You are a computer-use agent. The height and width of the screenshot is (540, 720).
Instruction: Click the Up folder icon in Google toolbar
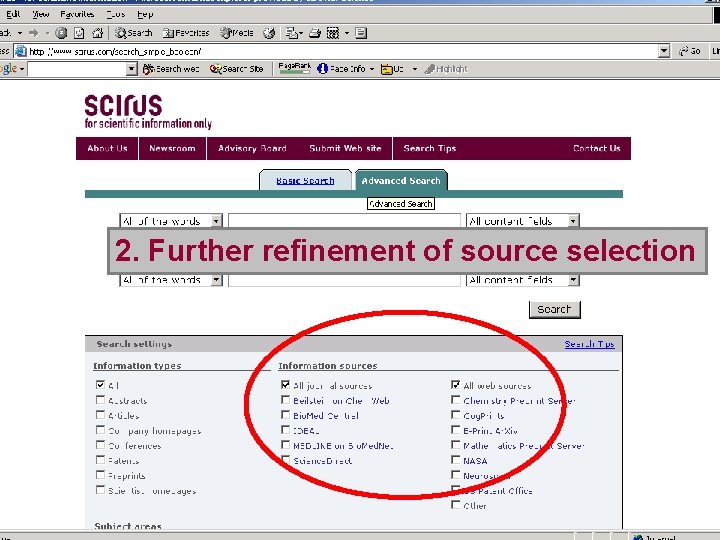coord(387,69)
